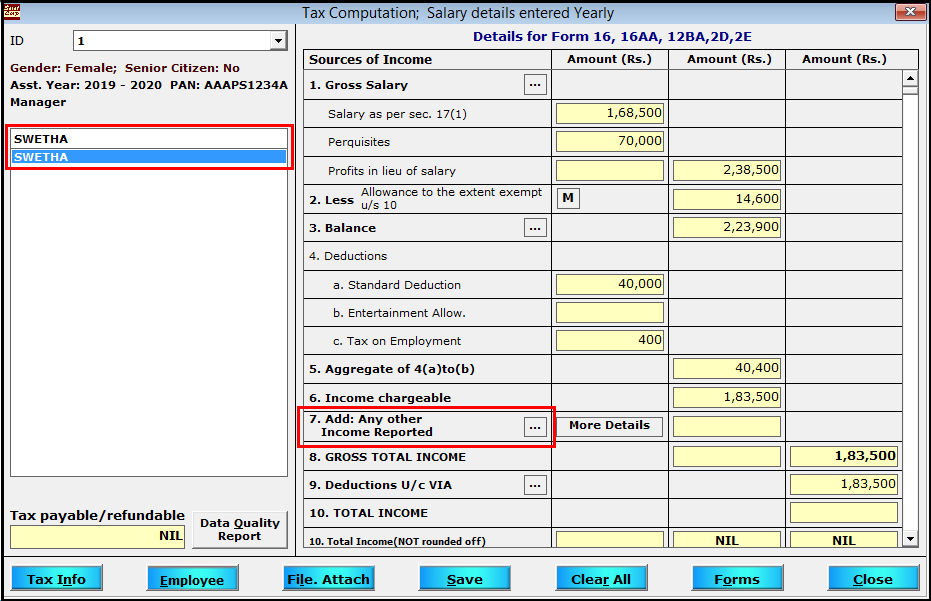
Task: Click the ID combo box value
Action: coord(172,41)
